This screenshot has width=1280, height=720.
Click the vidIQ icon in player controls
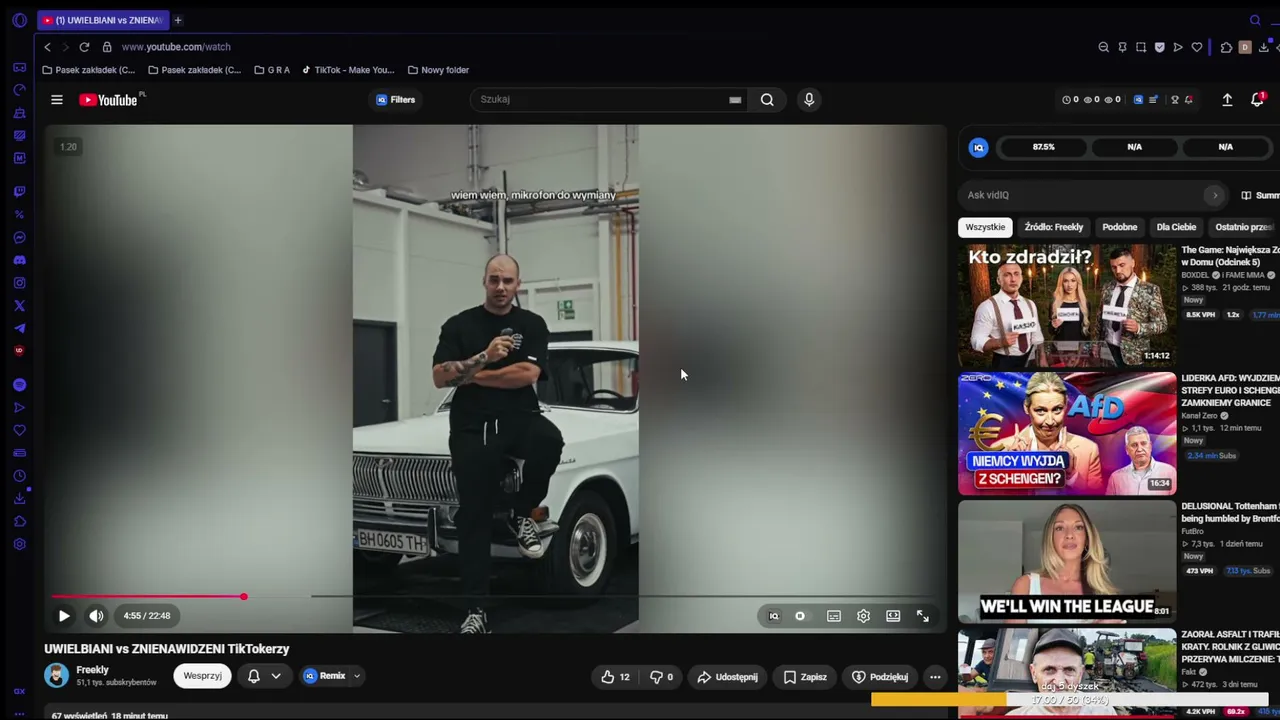[x=773, y=616]
